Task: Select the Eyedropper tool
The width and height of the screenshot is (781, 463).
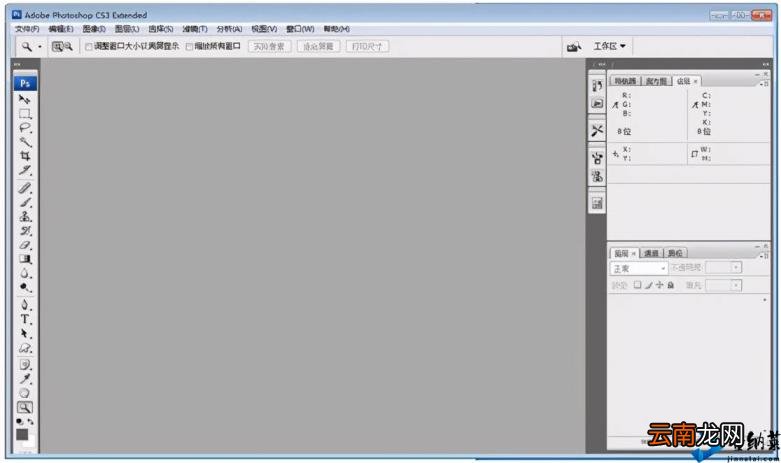Action: click(24, 379)
